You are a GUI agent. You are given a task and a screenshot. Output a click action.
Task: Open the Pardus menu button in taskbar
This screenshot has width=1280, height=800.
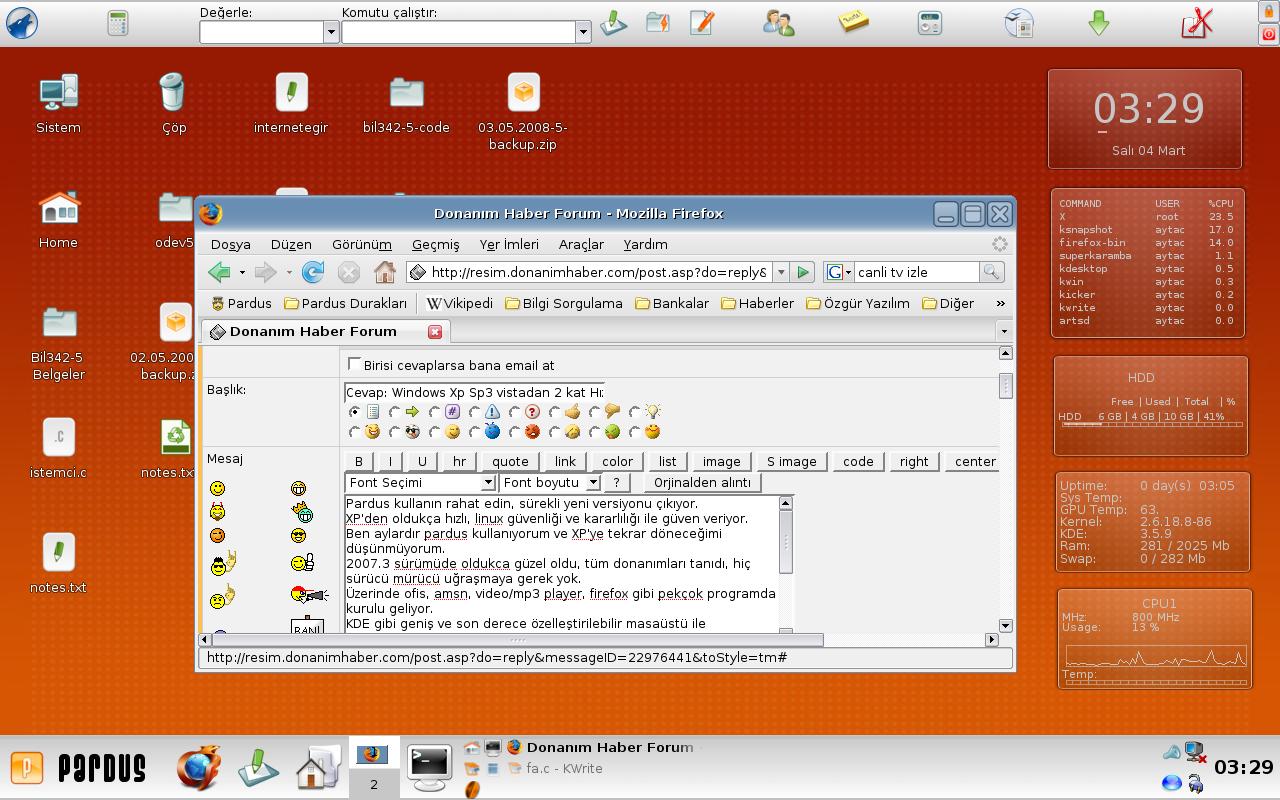(x=27, y=768)
